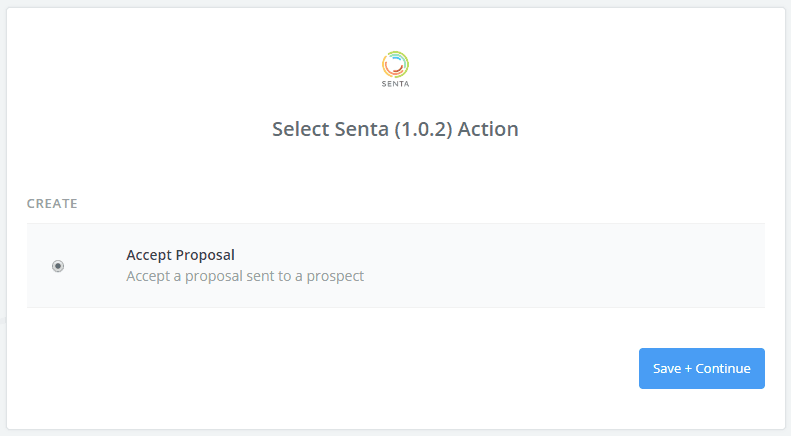Click the SENTA wordmark under the logo

point(395,86)
